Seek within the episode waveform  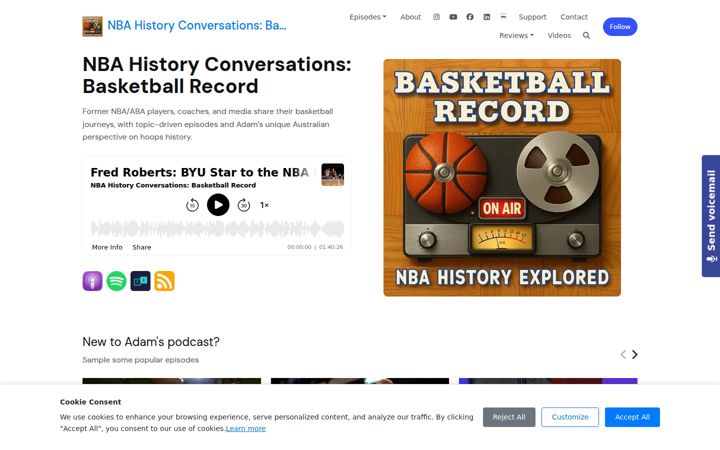tap(217, 229)
